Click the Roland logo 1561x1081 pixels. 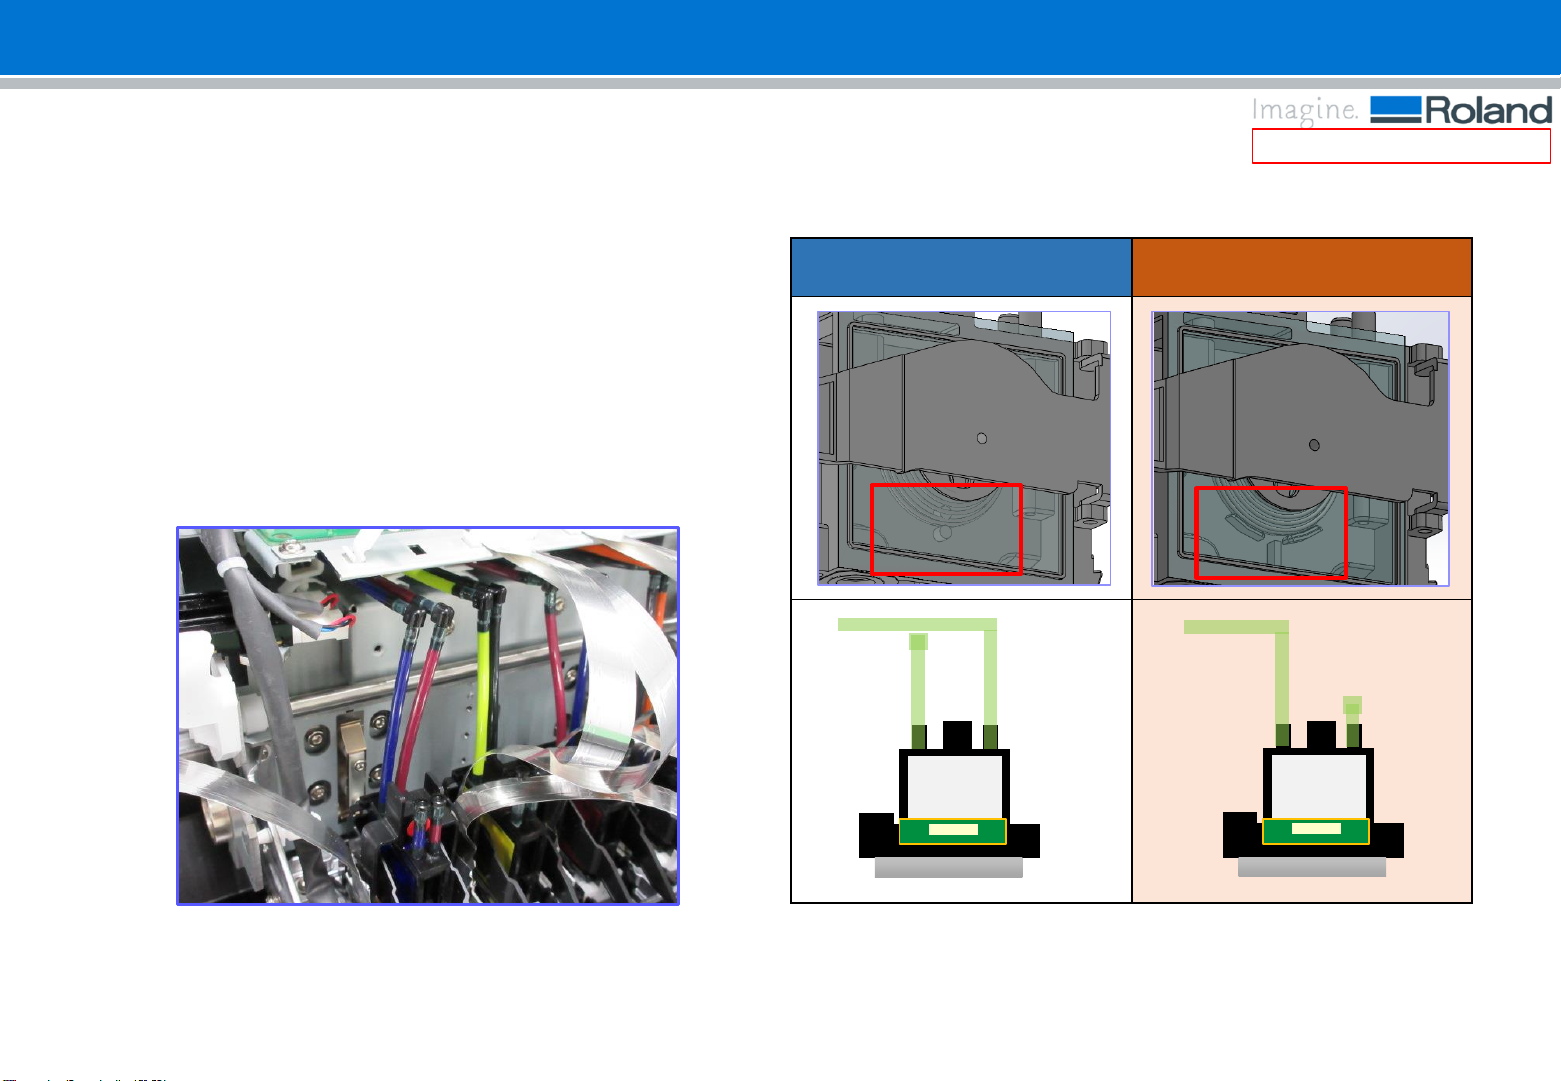pyautogui.click(x=1461, y=110)
